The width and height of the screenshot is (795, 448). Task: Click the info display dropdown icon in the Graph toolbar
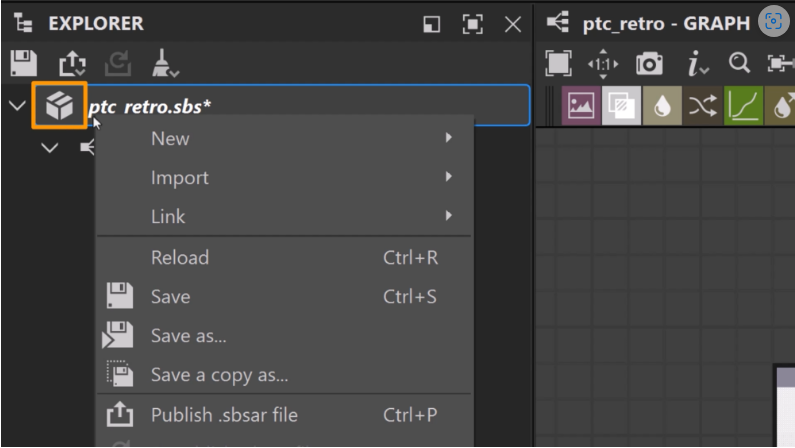coord(697,64)
